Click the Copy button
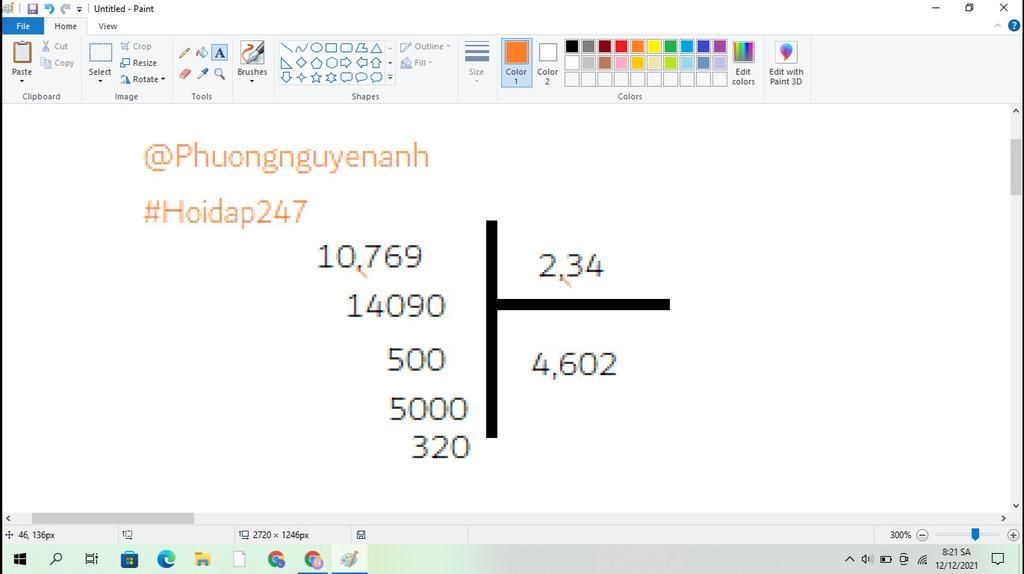The width and height of the screenshot is (1024, 574). 57,63
